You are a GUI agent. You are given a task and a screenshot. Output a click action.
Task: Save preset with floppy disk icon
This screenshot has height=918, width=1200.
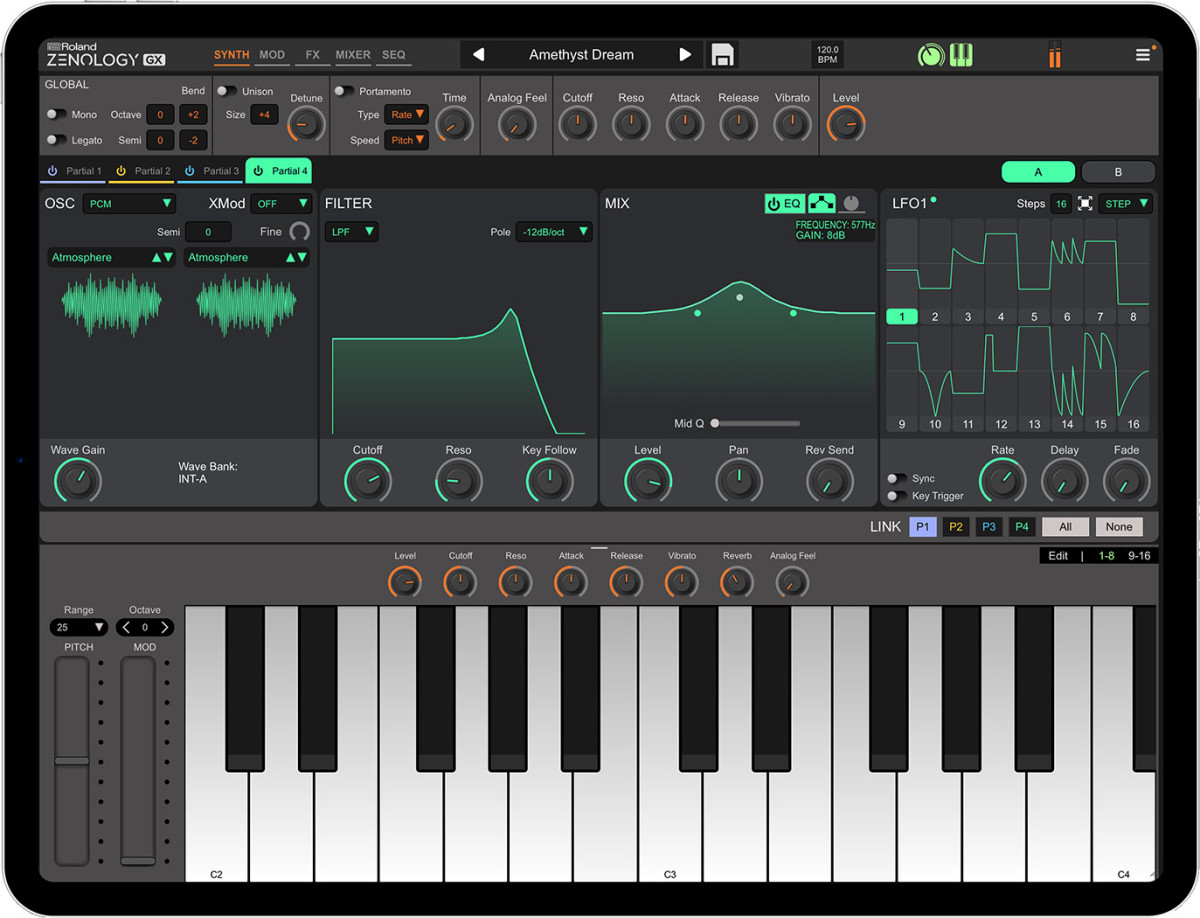pyautogui.click(x=722, y=55)
